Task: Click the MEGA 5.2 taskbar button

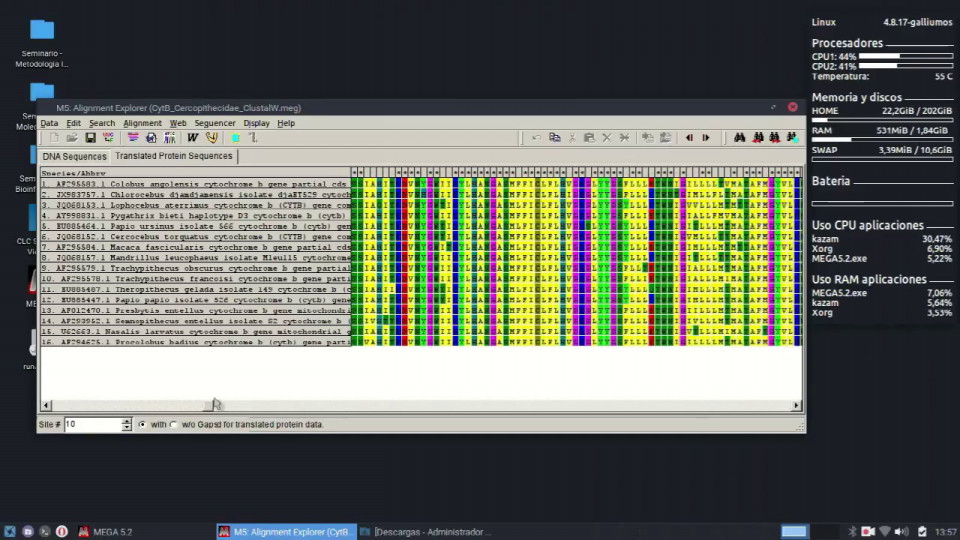Action: (x=105, y=532)
